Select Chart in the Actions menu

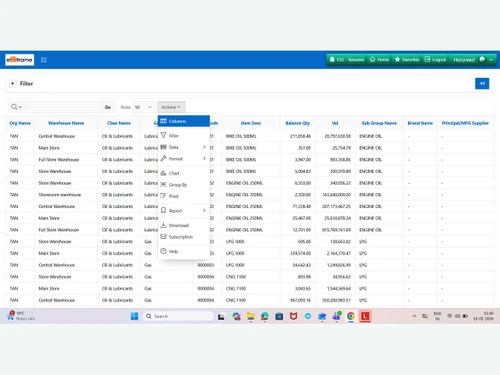pyautogui.click(x=184, y=173)
